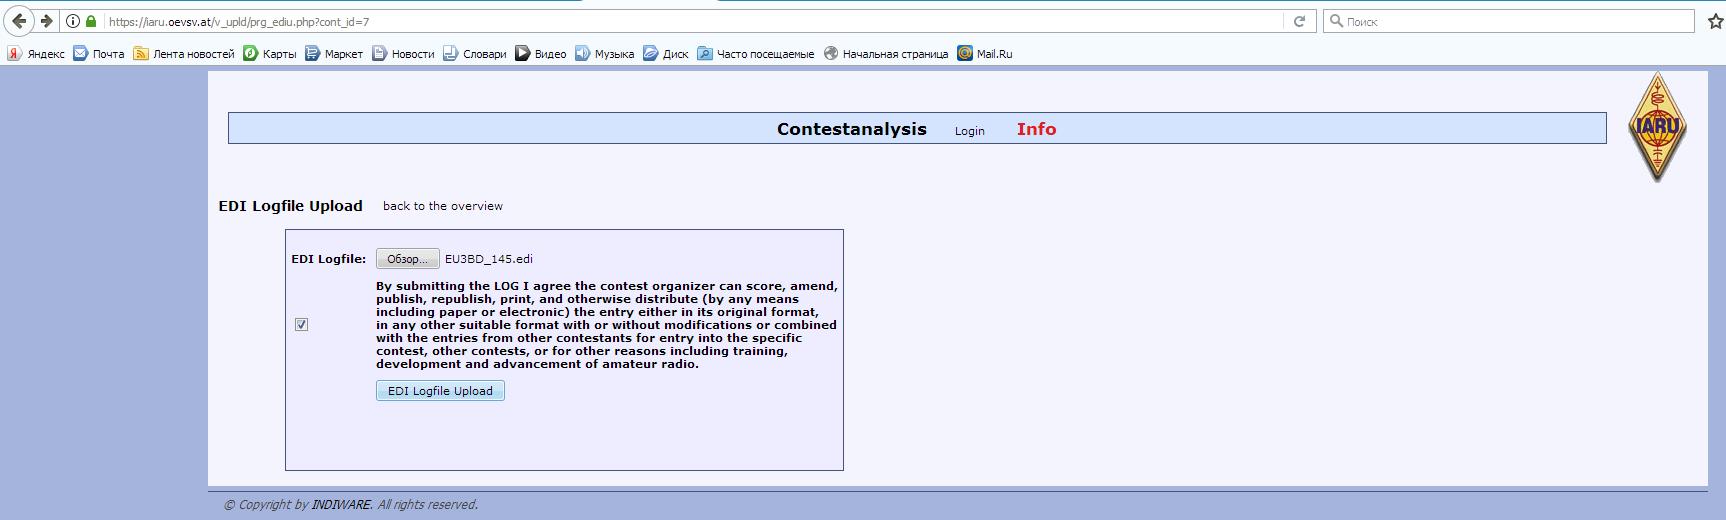This screenshot has height=520, width=1726.
Task: Click the browser back arrow button
Action: point(19,21)
